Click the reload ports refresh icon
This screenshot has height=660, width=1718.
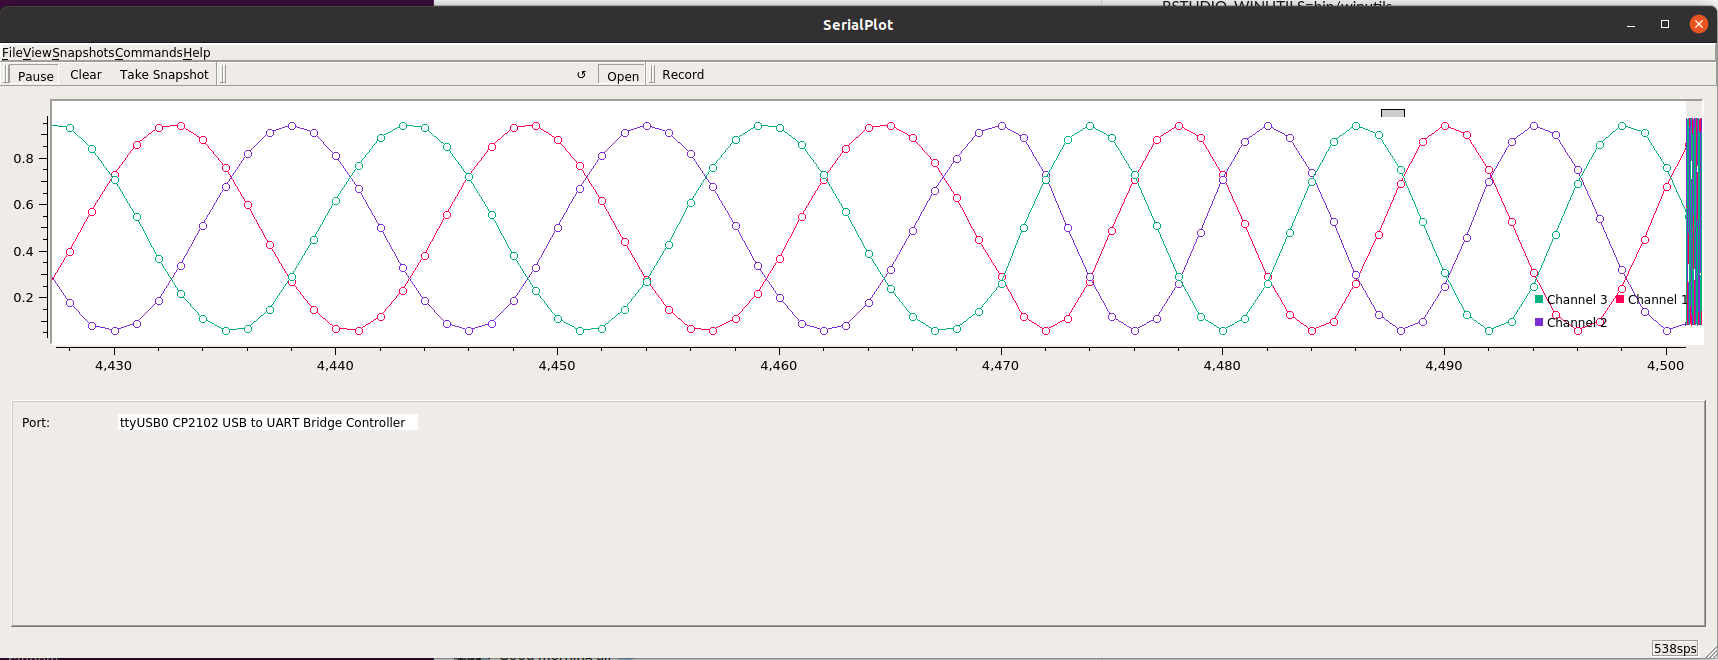pyautogui.click(x=581, y=75)
